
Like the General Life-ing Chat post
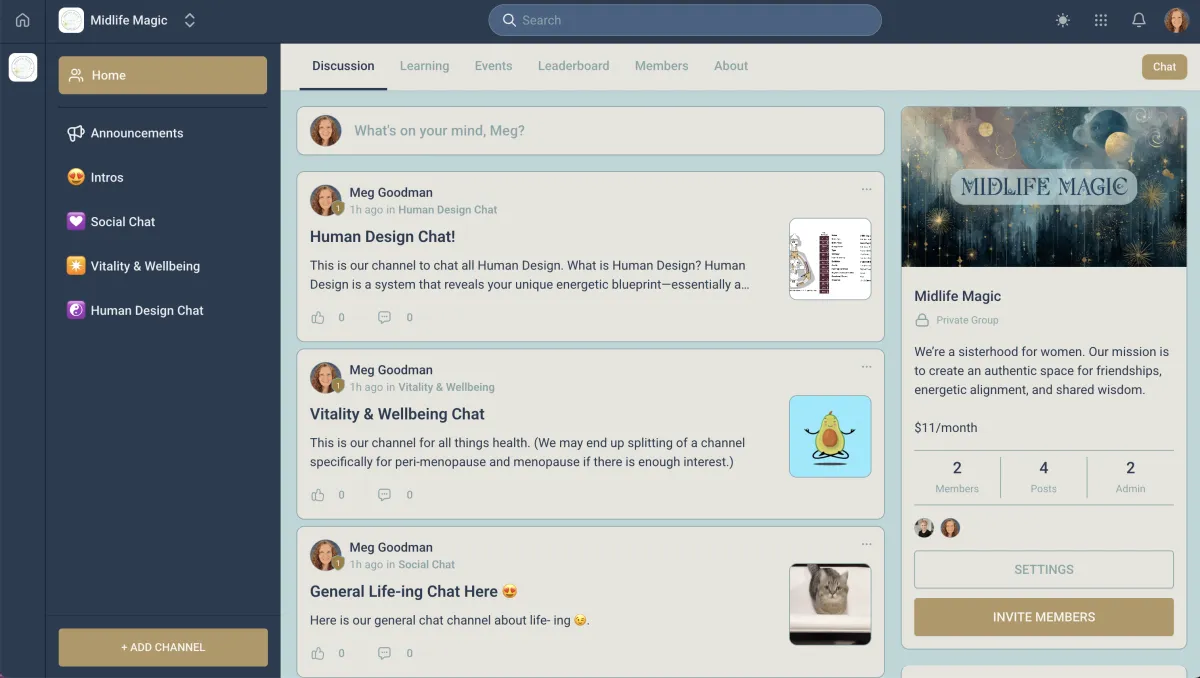tap(318, 653)
